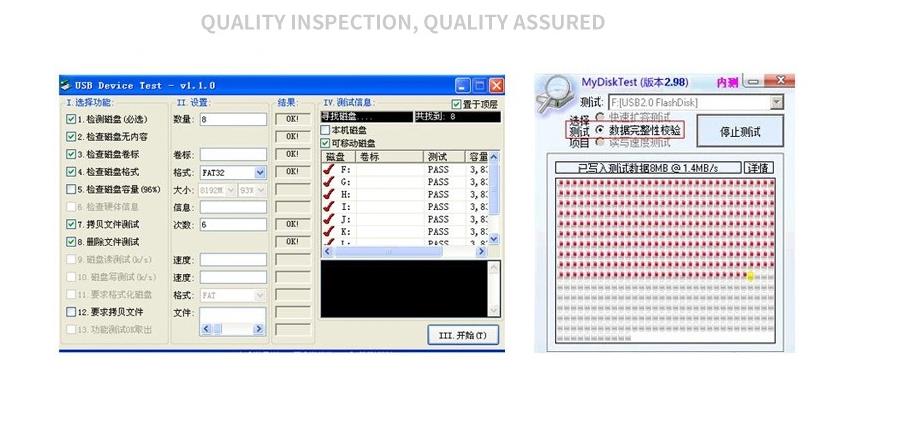Minimize the MyDiskTest window
902x440 pixels.
[753, 82]
